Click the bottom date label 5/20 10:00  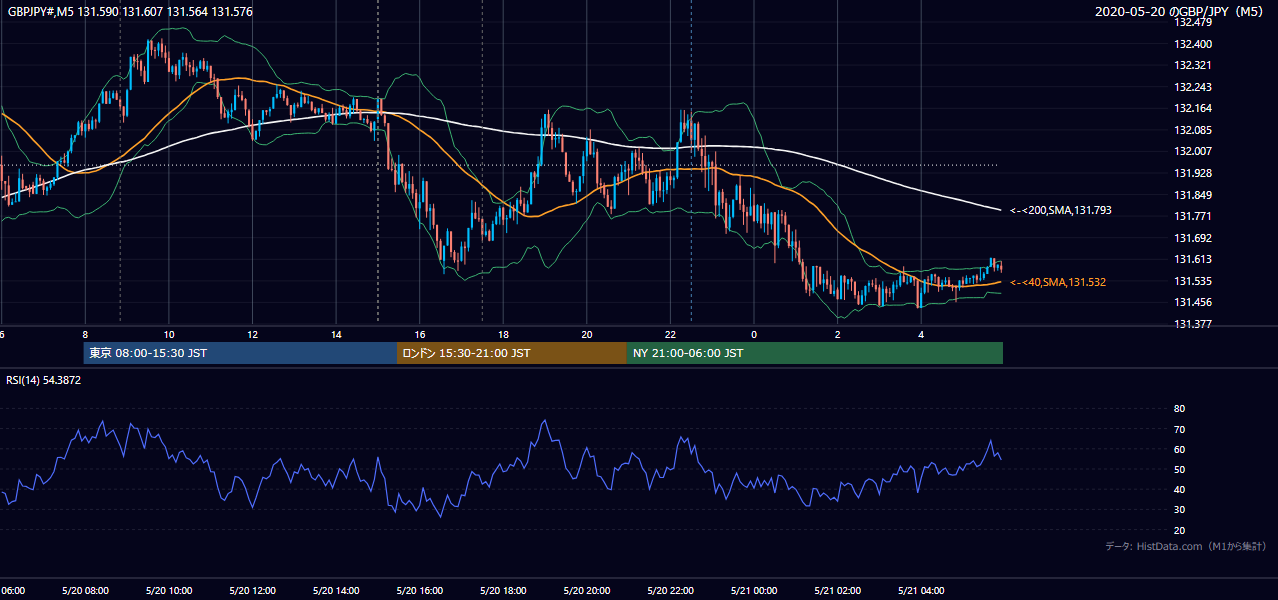[168, 591]
